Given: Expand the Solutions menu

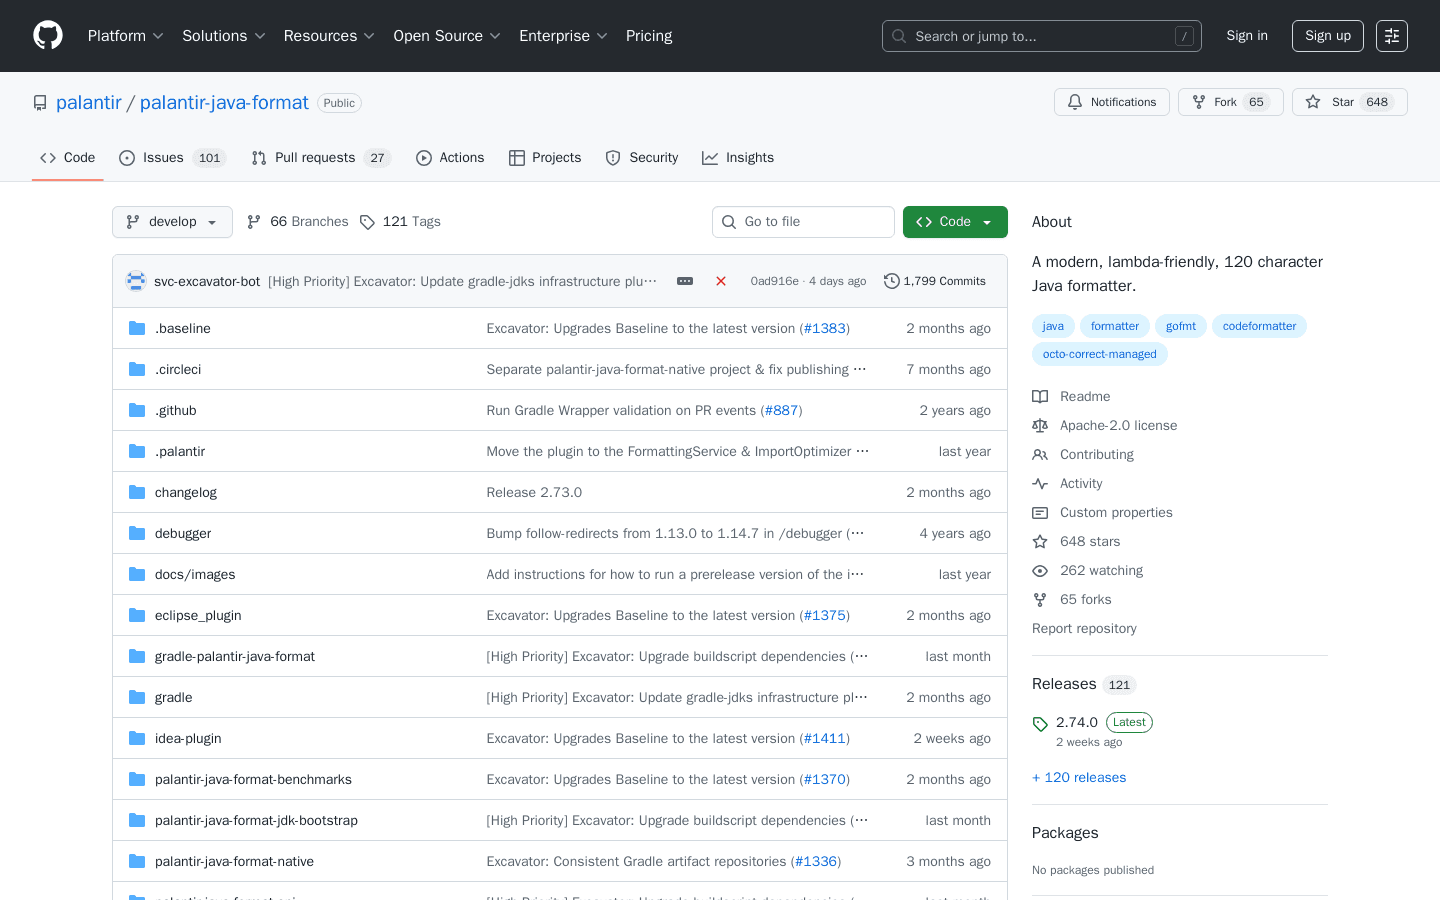Looking at the screenshot, I should click(223, 36).
